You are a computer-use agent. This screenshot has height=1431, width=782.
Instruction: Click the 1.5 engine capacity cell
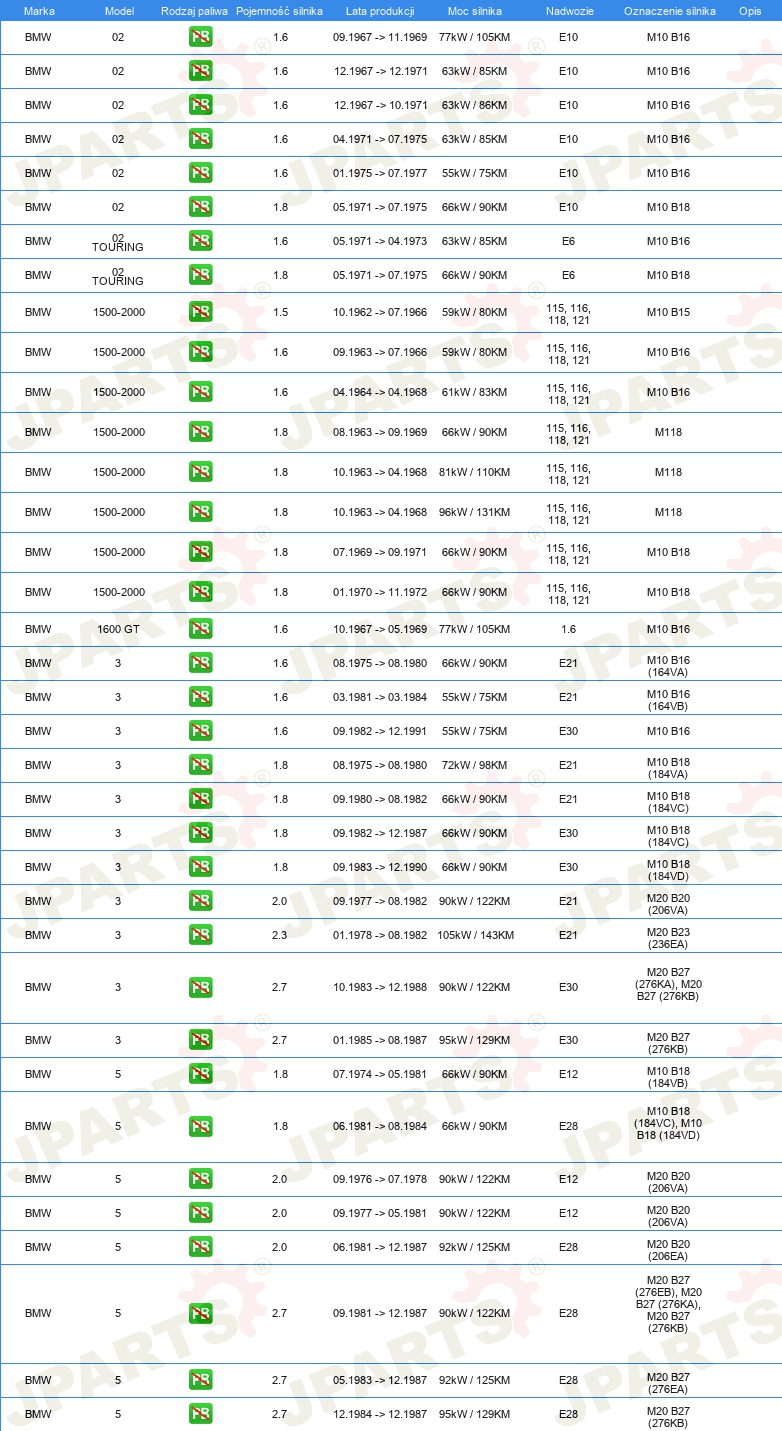(x=280, y=312)
